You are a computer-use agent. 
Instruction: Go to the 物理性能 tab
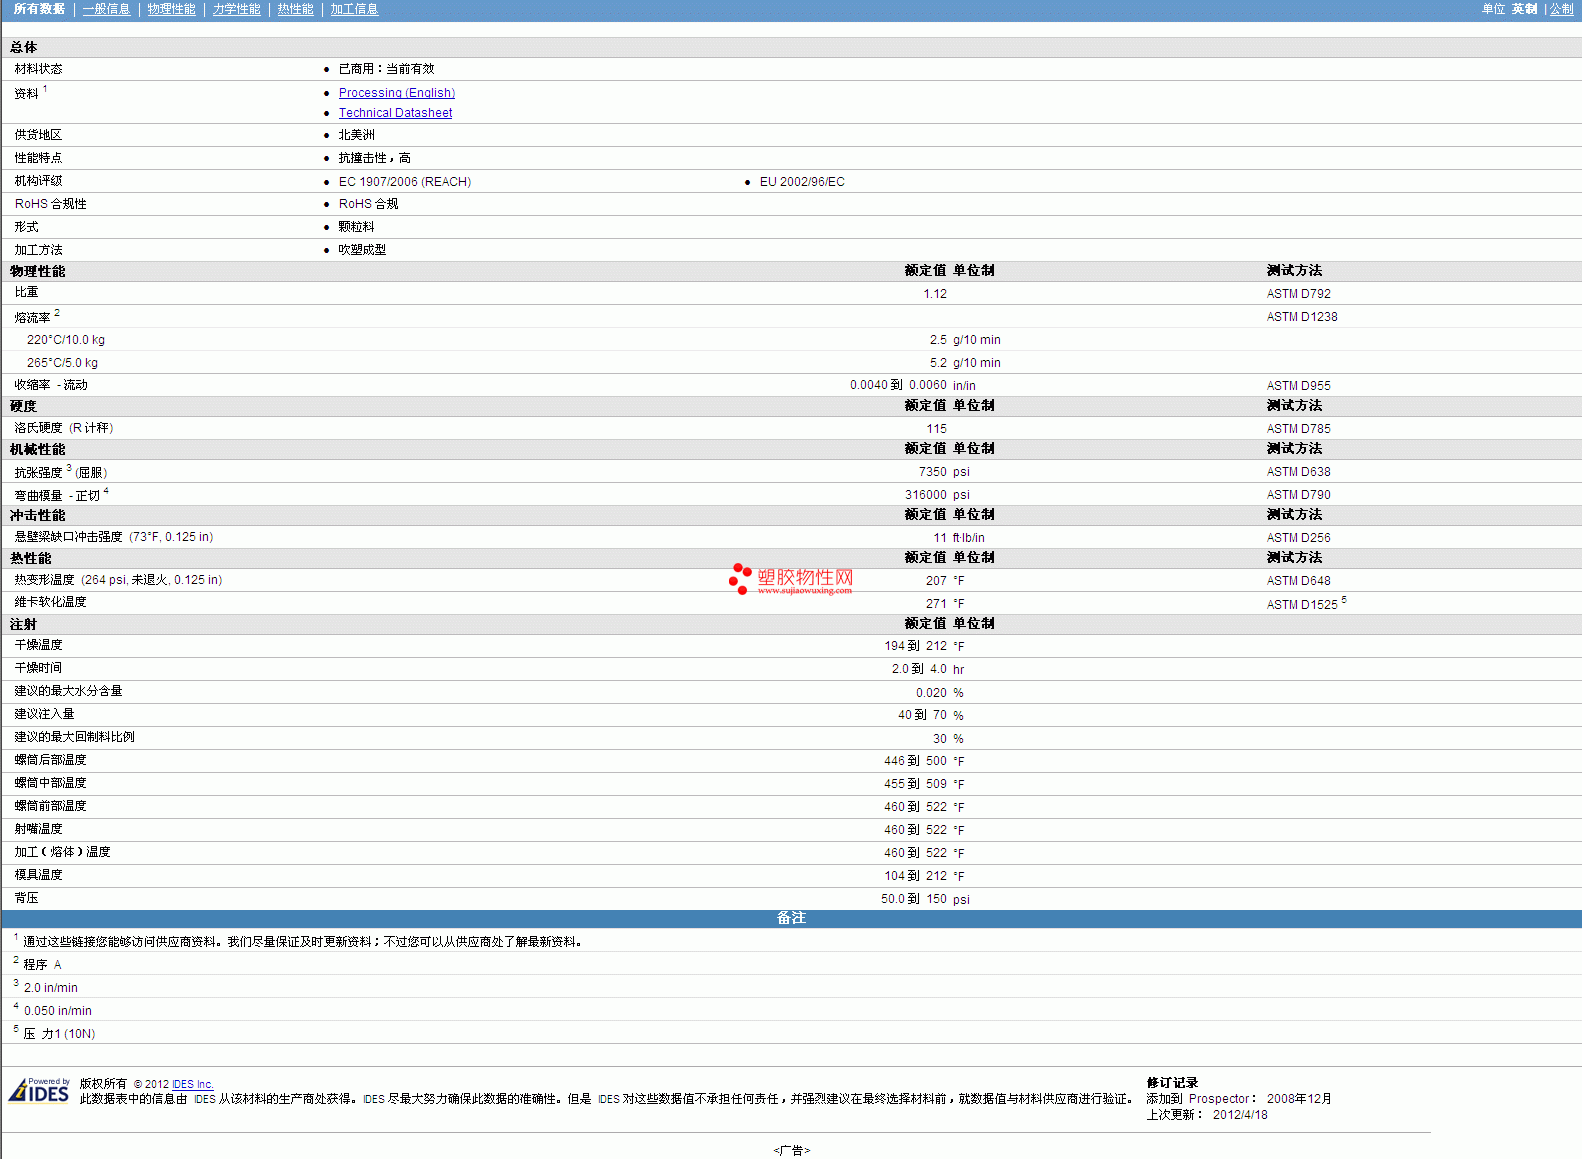pos(171,9)
